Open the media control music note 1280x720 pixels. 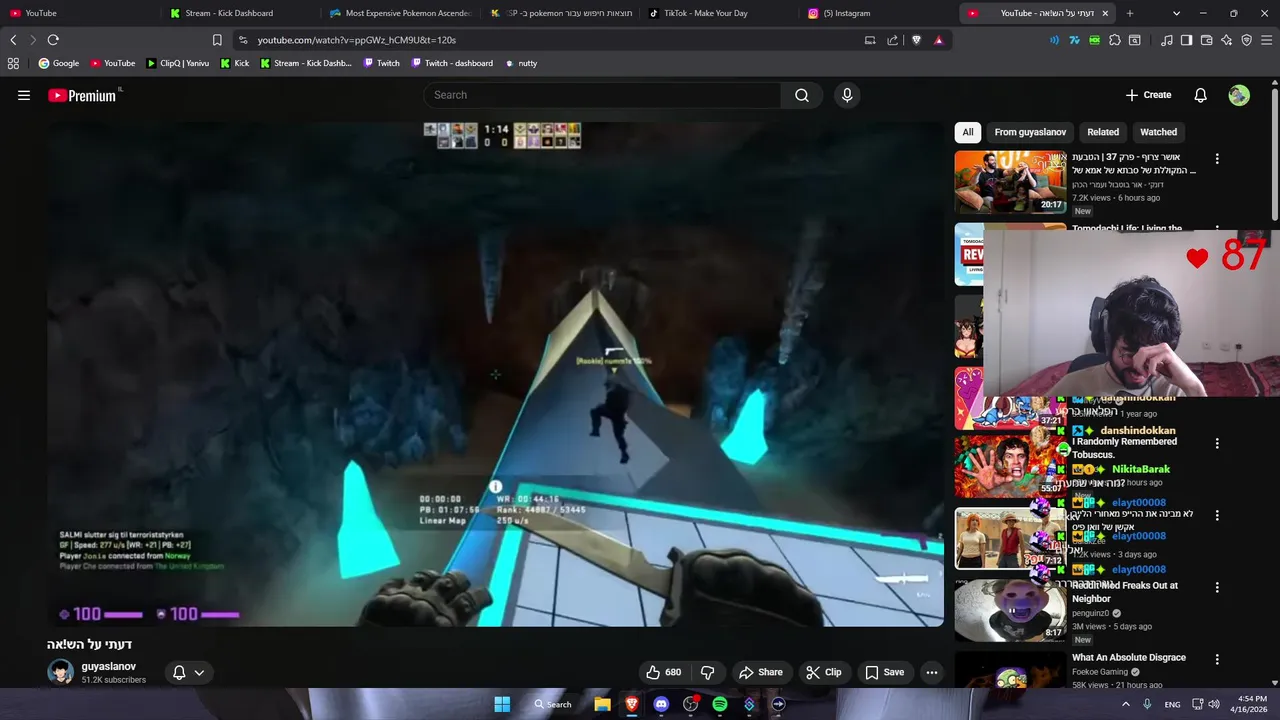click(1167, 40)
